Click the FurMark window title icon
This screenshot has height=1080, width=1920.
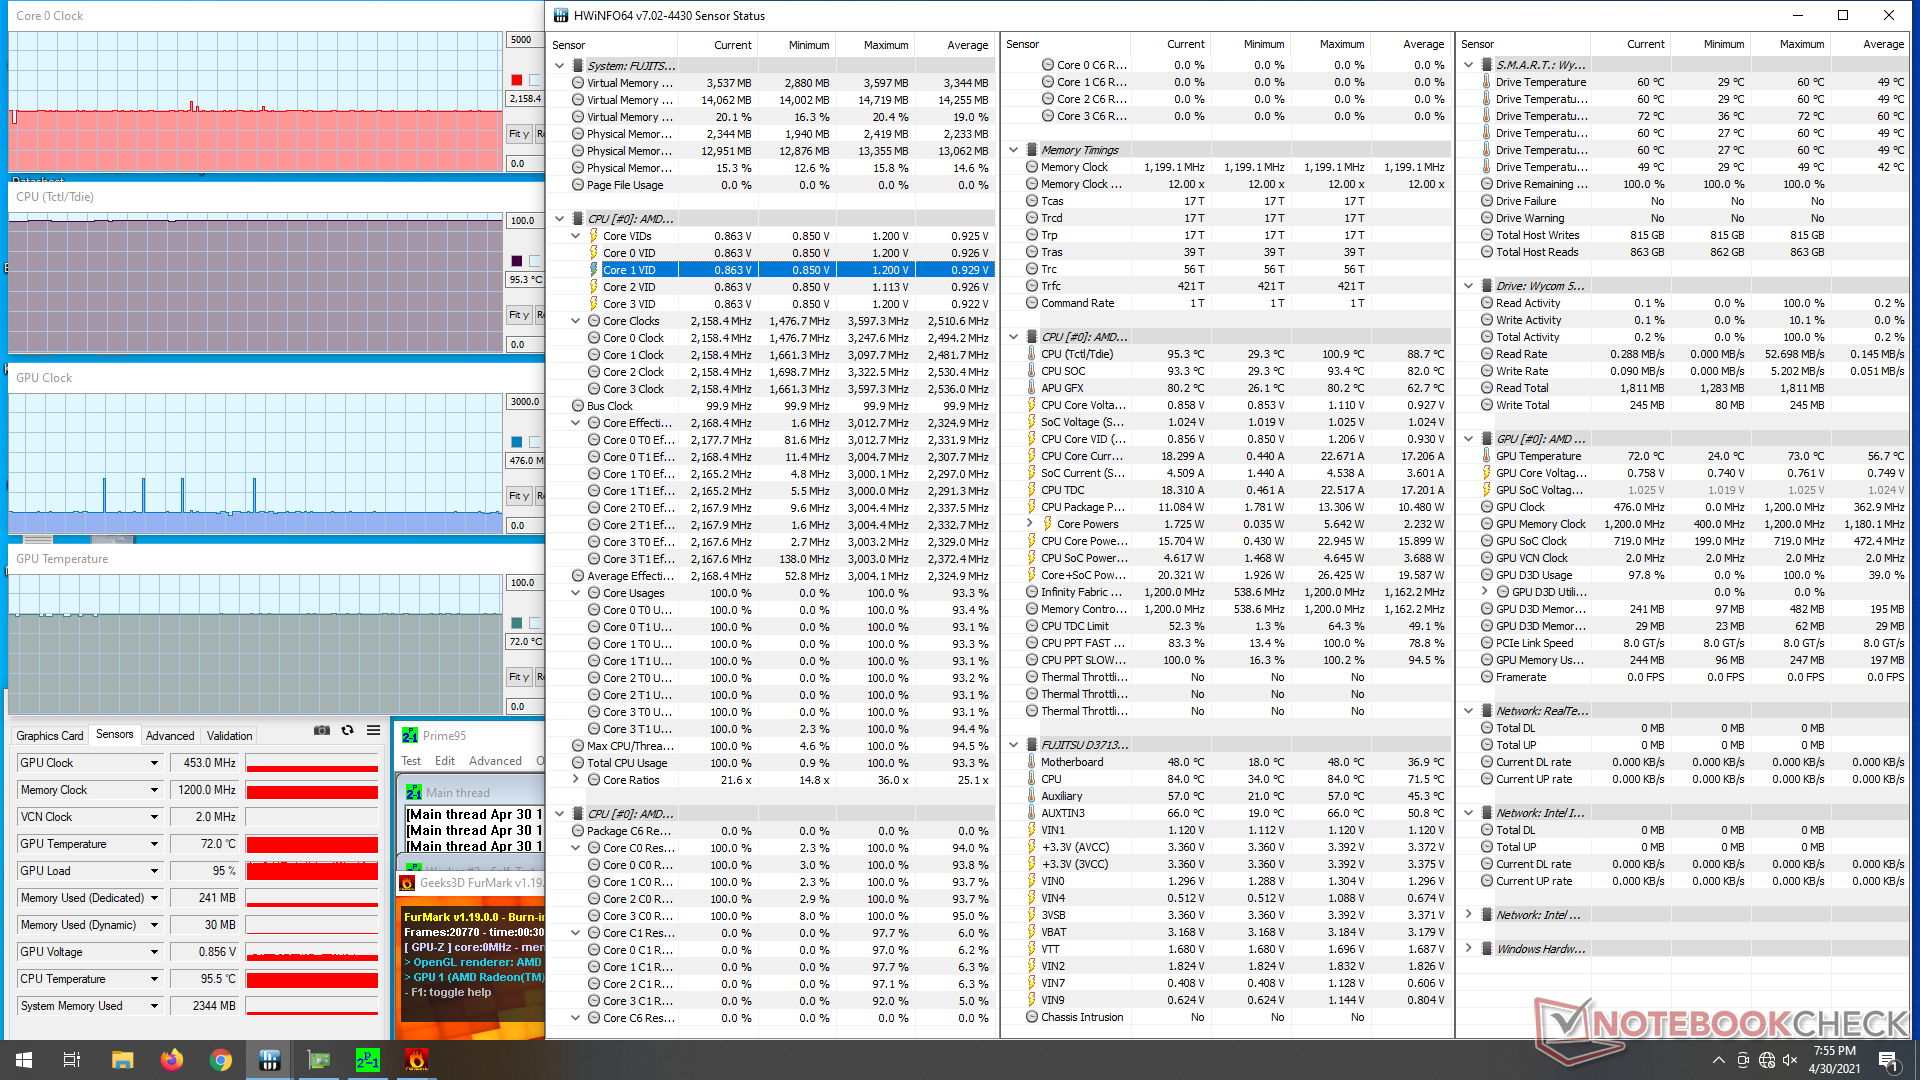tap(407, 883)
